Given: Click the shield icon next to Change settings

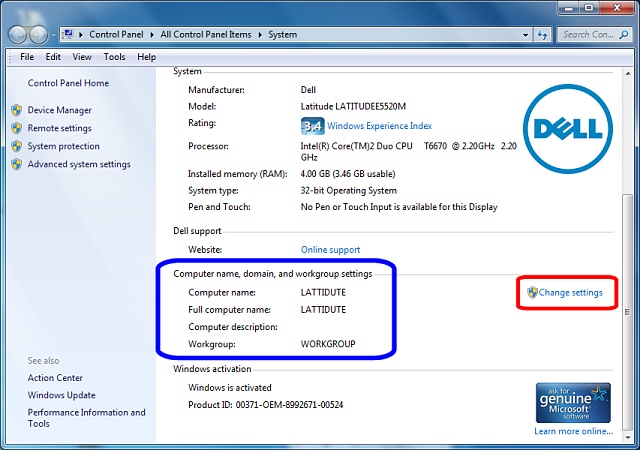Looking at the screenshot, I should click(532, 292).
